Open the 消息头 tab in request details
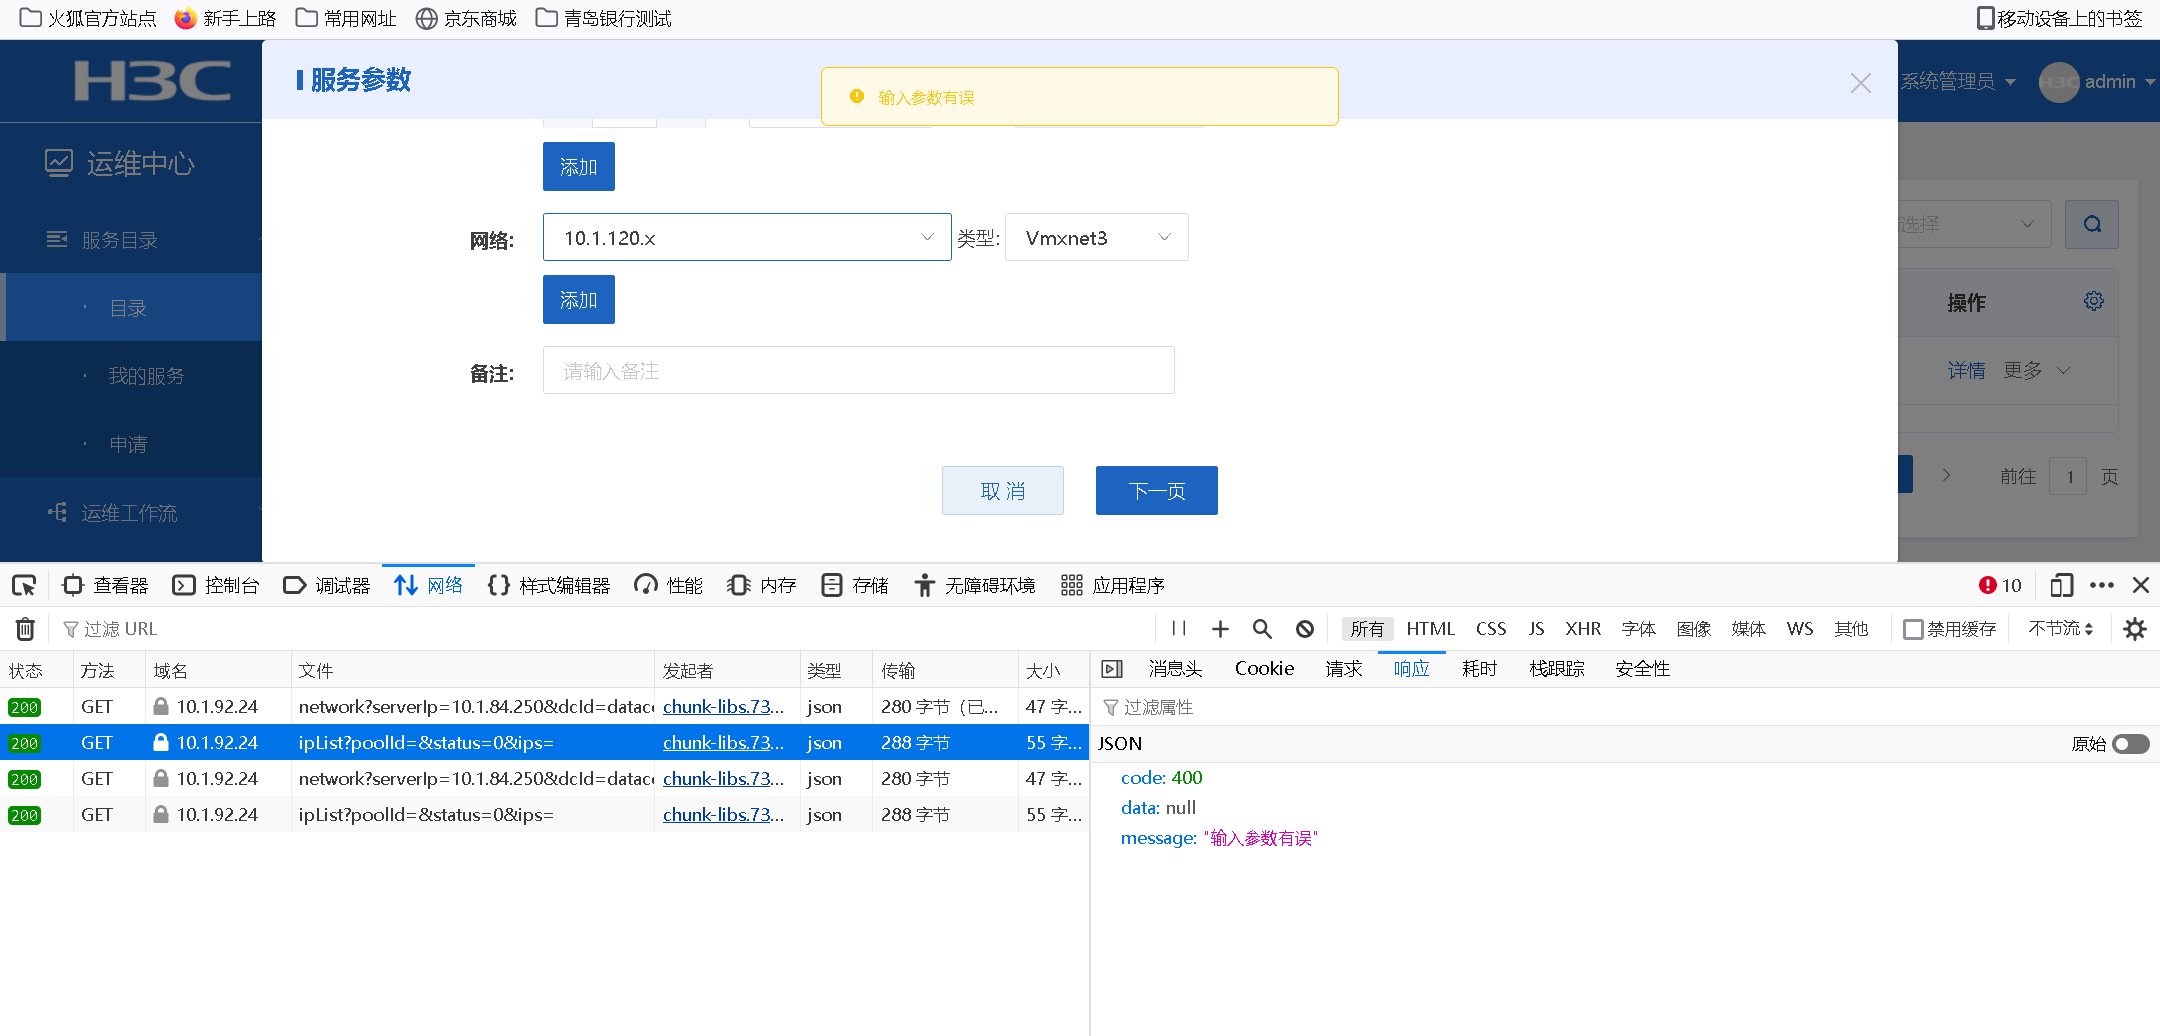 click(1175, 669)
